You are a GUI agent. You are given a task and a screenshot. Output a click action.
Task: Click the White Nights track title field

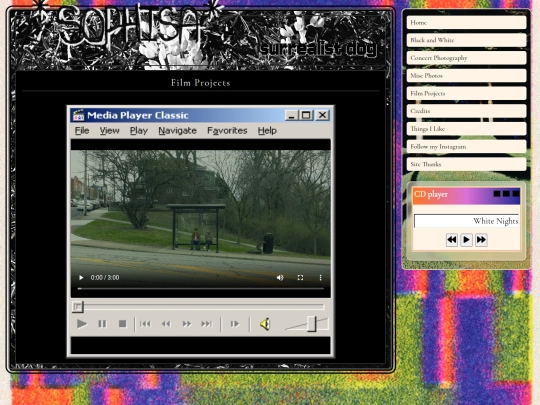[x=466, y=221]
